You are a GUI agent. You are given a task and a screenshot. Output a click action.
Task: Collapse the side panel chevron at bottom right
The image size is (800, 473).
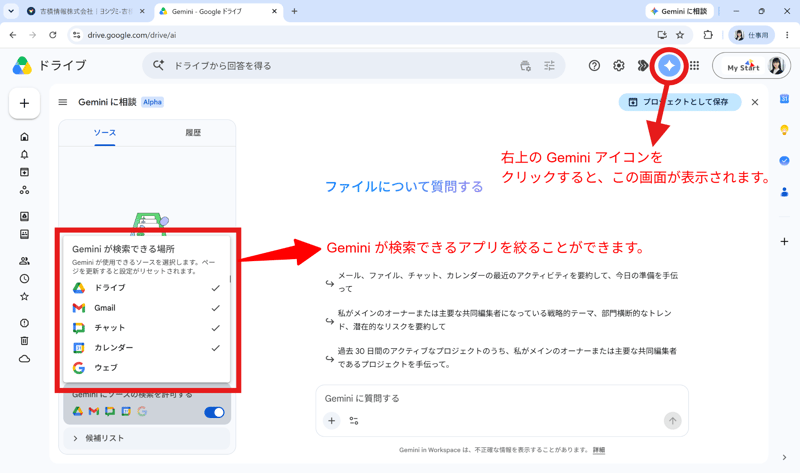pyautogui.click(x=784, y=457)
